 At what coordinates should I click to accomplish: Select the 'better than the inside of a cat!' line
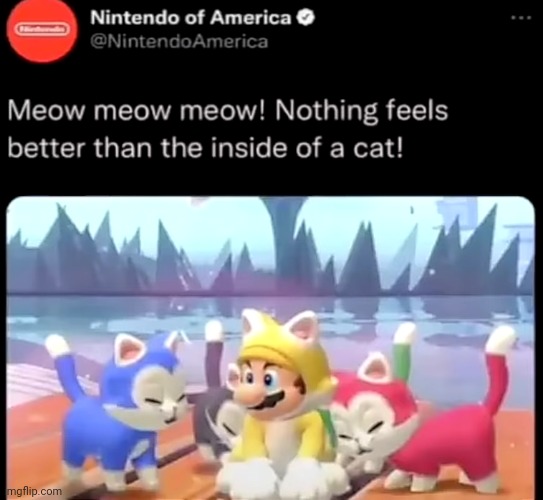(x=206, y=148)
